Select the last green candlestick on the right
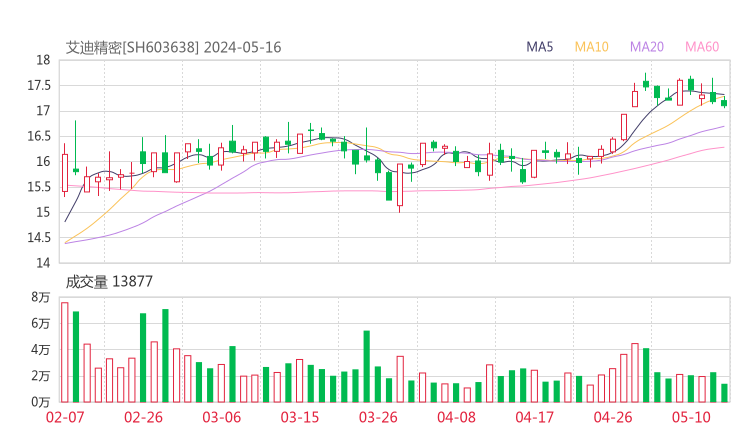This screenshot has width=740, height=440. click(724, 102)
